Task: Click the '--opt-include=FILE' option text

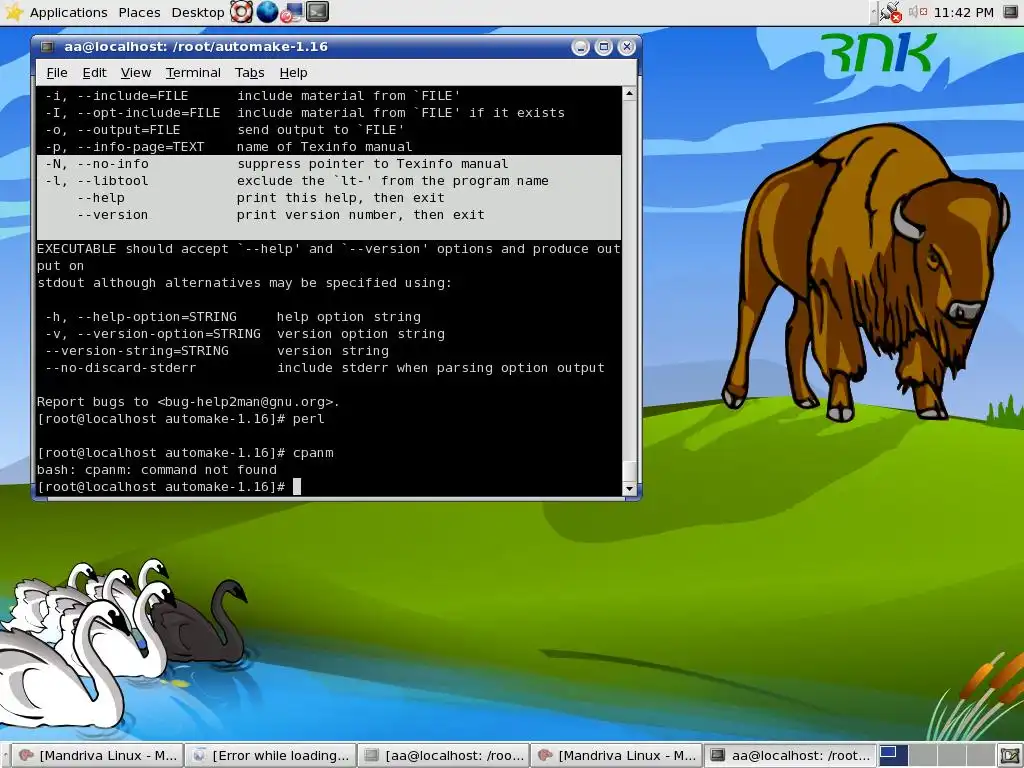Action: pyautogui.click(x=149, y=113)
